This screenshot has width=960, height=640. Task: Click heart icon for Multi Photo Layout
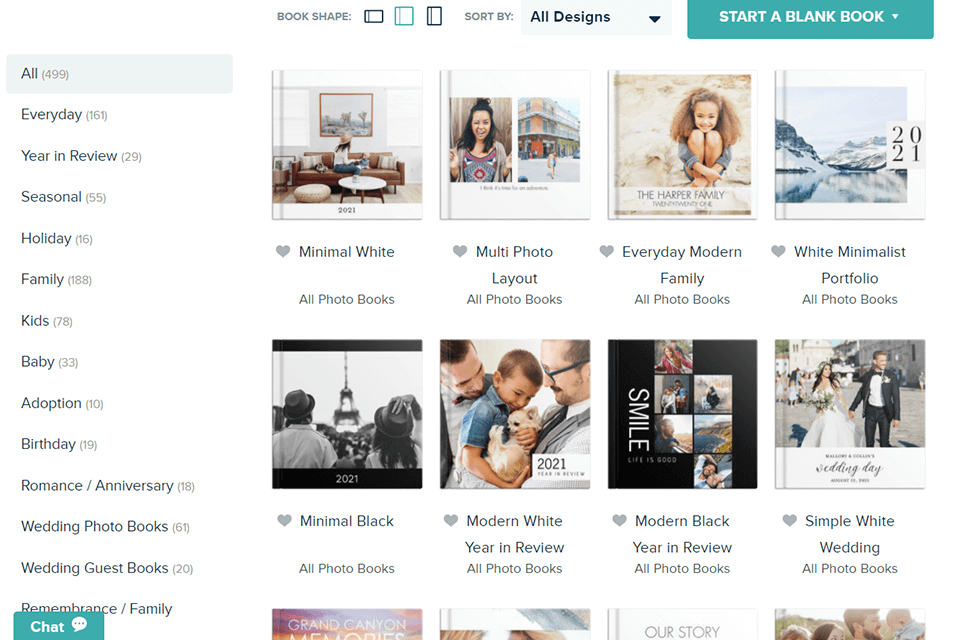[x=460, y=252]
